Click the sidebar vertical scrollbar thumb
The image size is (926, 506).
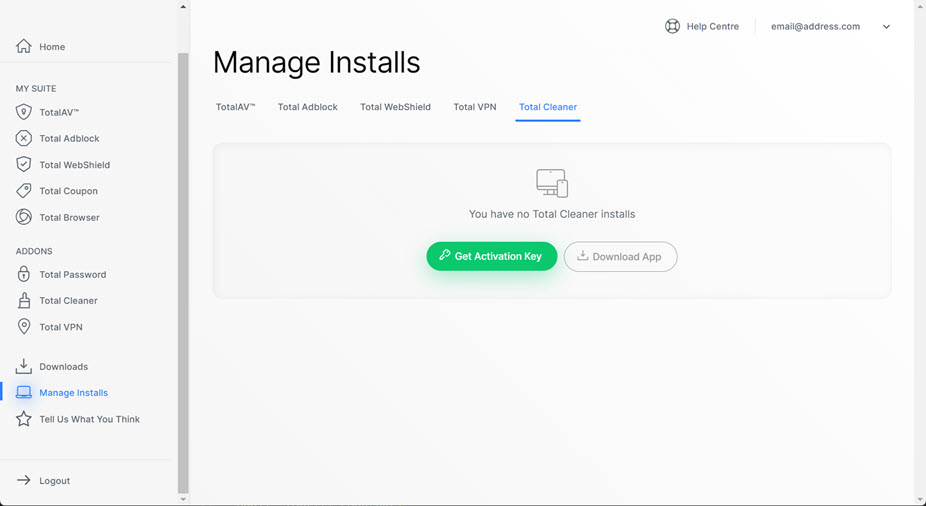183,273
